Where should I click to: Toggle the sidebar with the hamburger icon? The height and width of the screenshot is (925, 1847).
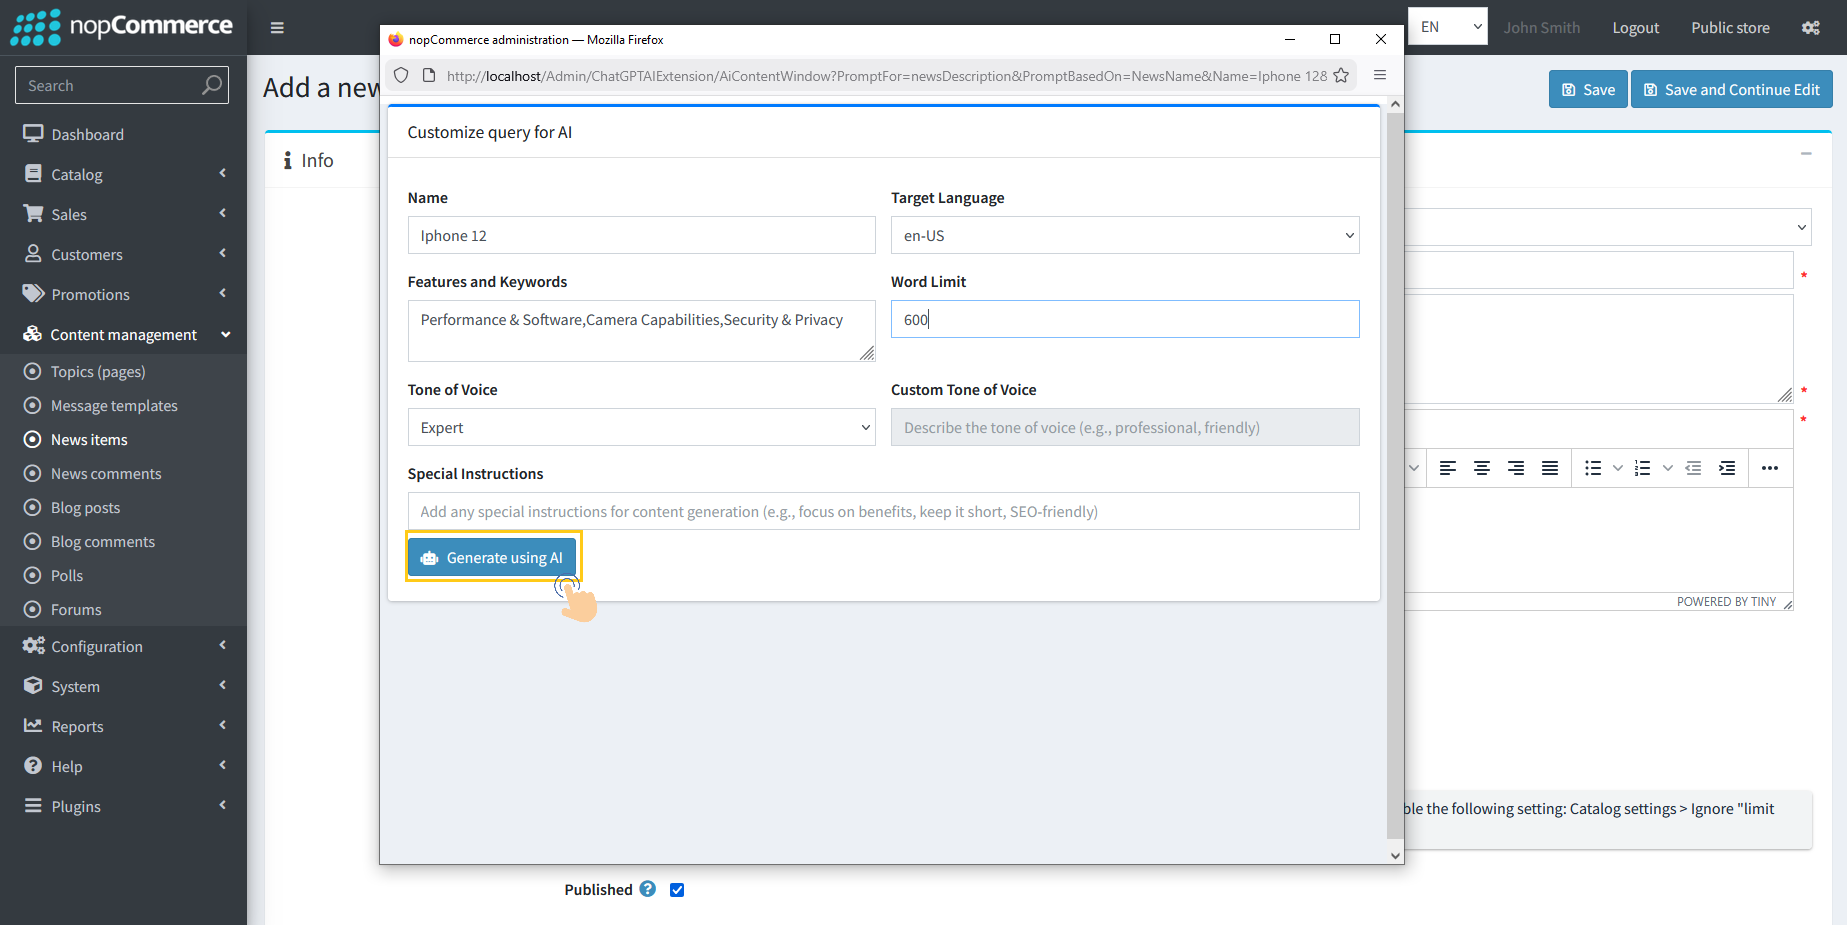click(277, 27)
